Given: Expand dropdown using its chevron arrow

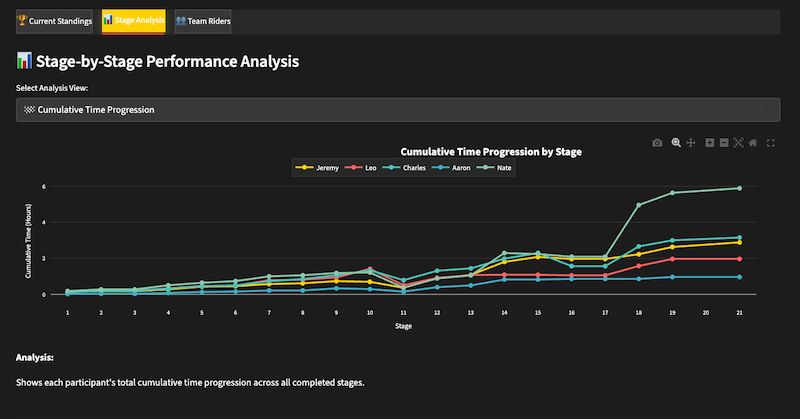Looking at the screenshot, I should pyautogui.click(x=766, y=109).
